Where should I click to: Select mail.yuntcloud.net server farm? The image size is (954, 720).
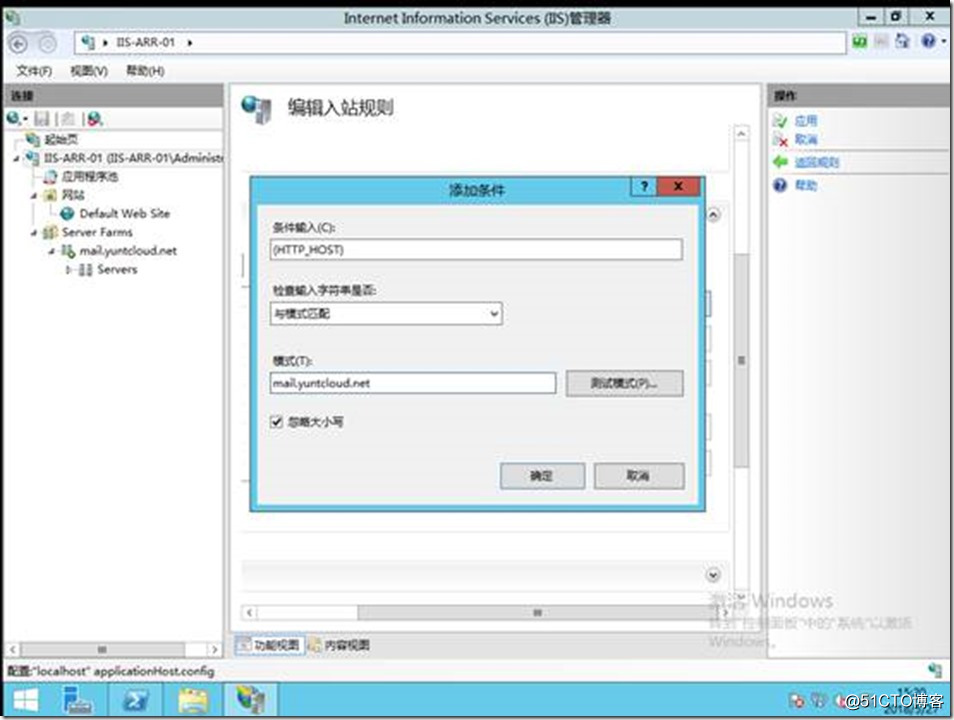128,251
